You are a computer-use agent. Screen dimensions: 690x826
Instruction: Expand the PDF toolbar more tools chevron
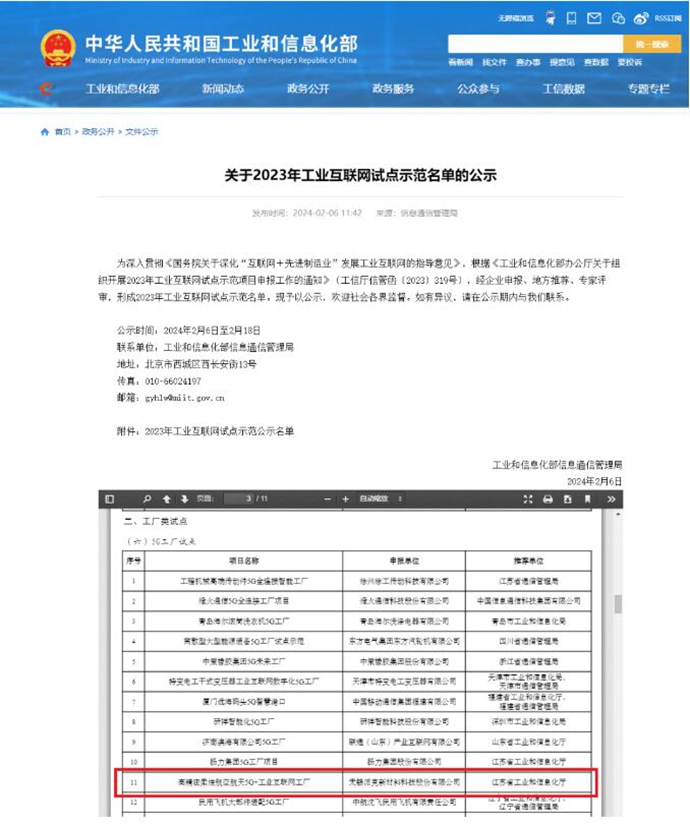tap(611, 498)
